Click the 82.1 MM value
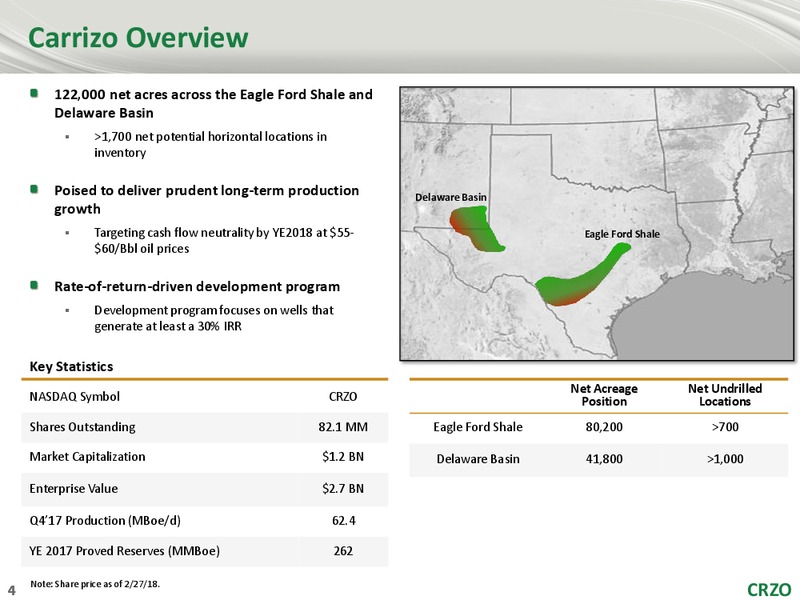 point(343,427)
